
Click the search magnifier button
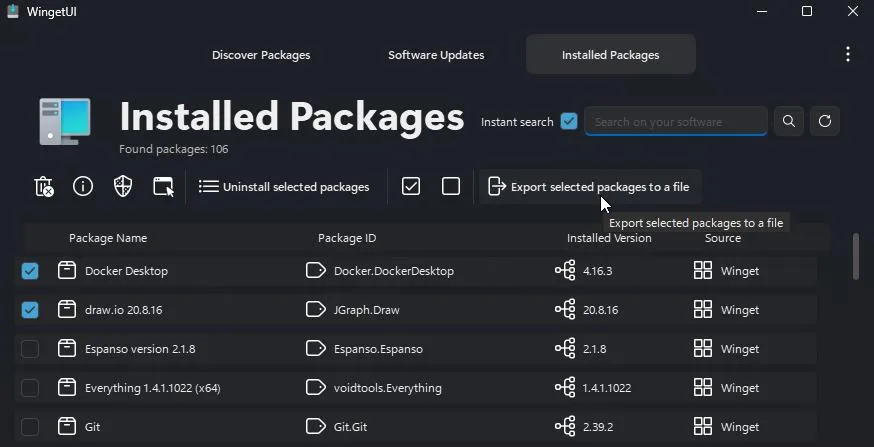[789, 121]
